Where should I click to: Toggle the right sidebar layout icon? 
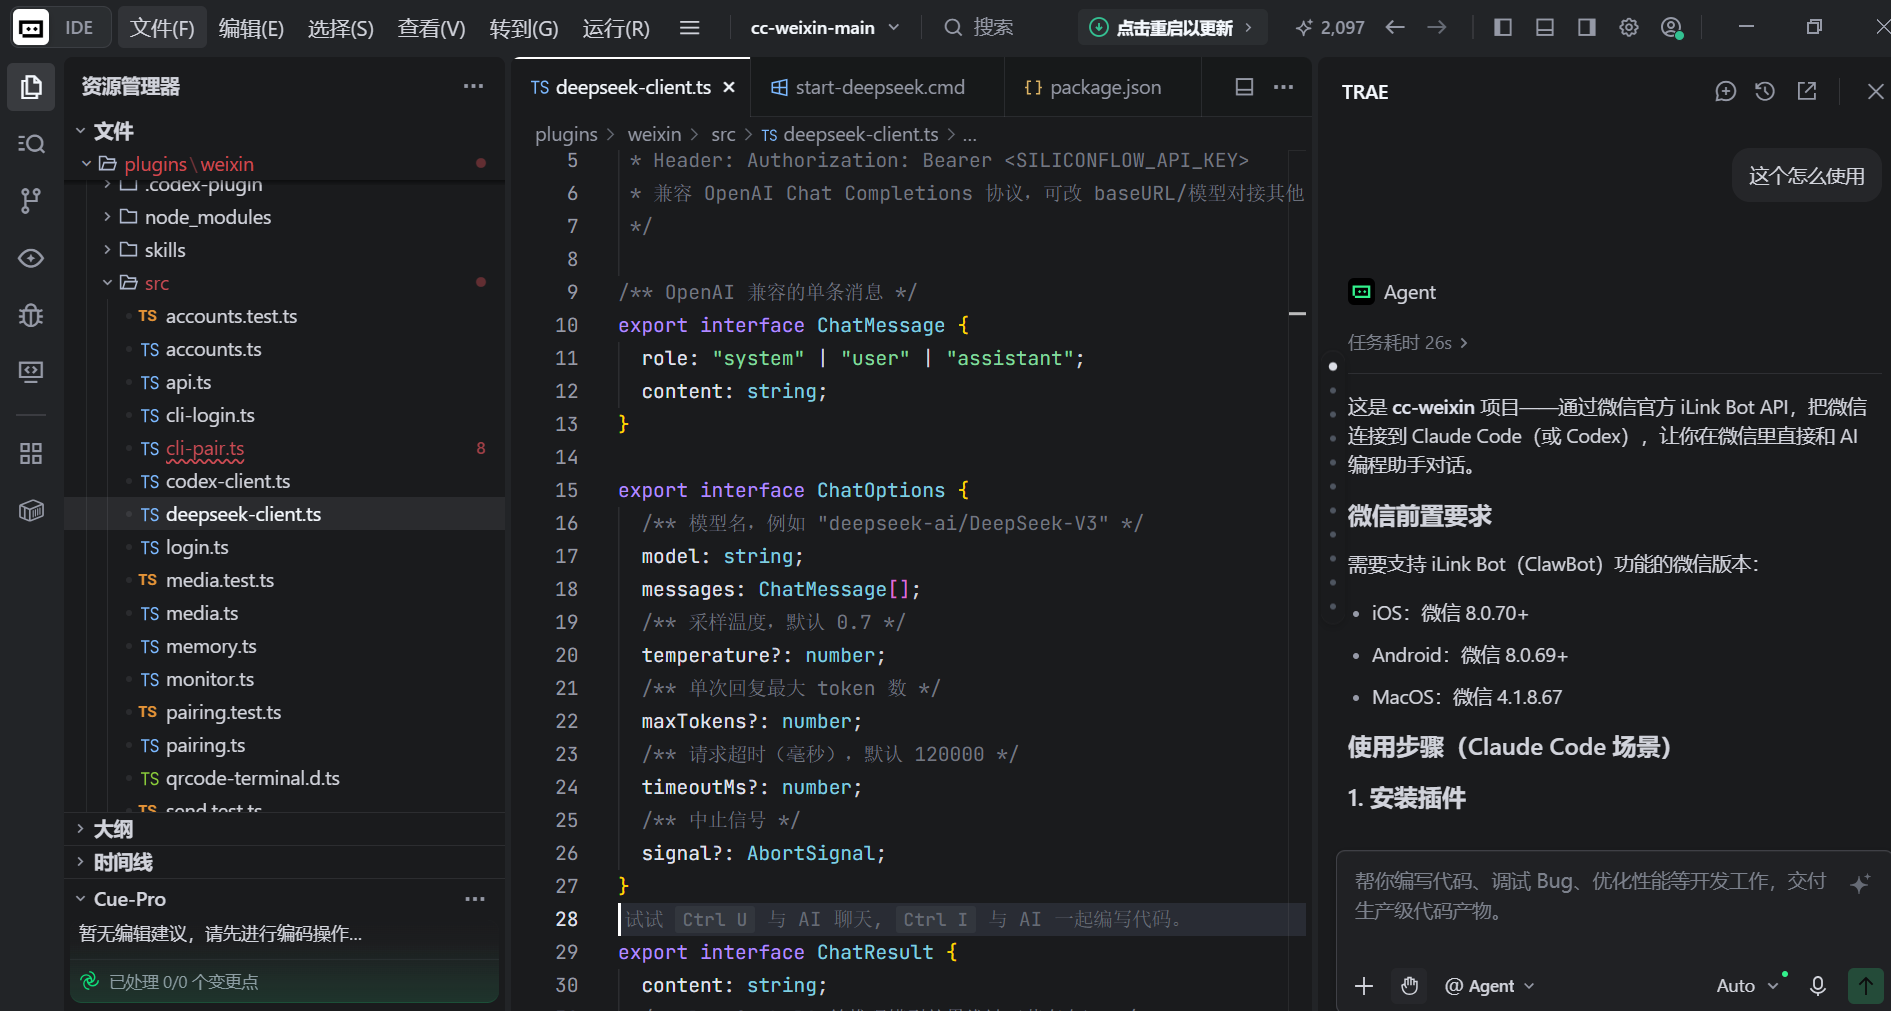(1587, 28)
